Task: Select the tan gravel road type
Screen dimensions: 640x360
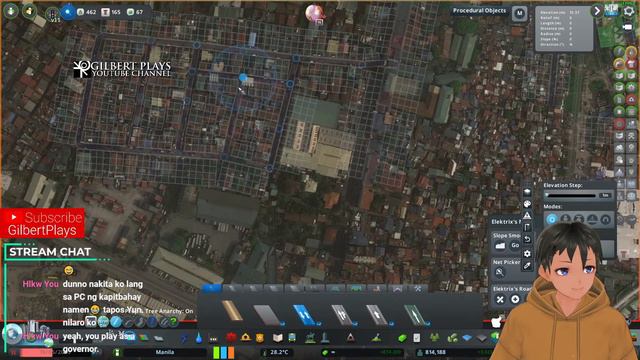Action: (232, 311)
